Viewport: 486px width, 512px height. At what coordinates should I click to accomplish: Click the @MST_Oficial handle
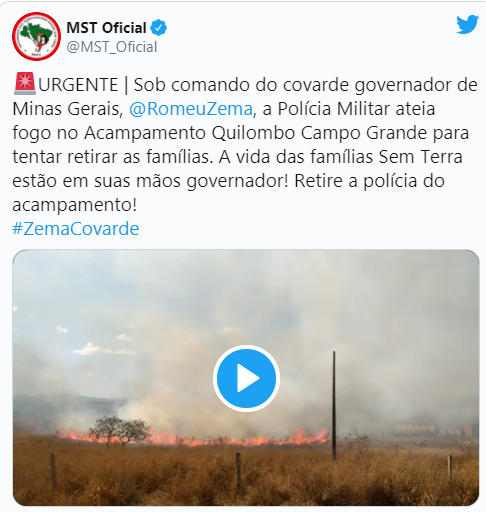pos(112,47)
